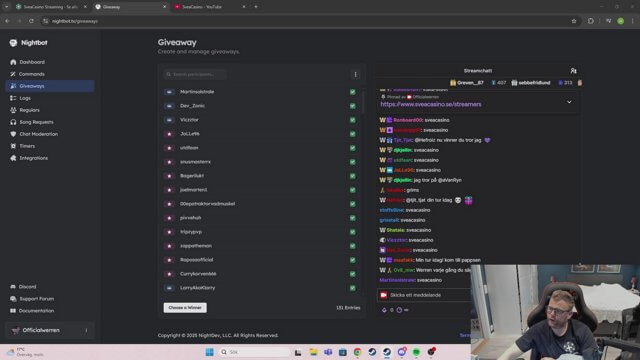Image resolution: width=640 pixels, height=360 pixels.
Task: Click the badge icon beside Martinsolstrale
Action: coord(169,92)
